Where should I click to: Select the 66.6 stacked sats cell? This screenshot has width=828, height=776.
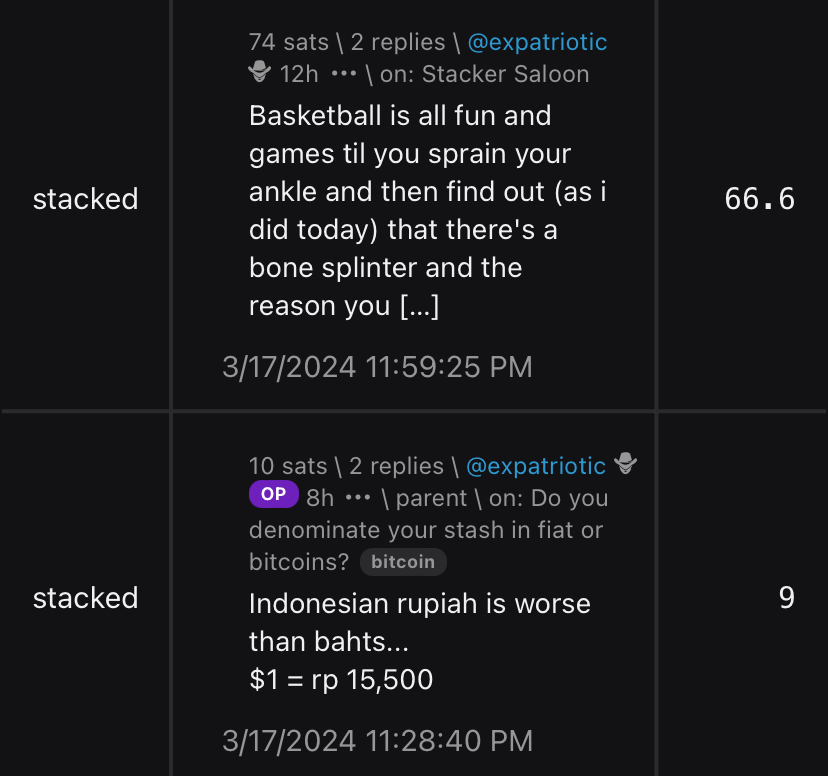(759, 199)
